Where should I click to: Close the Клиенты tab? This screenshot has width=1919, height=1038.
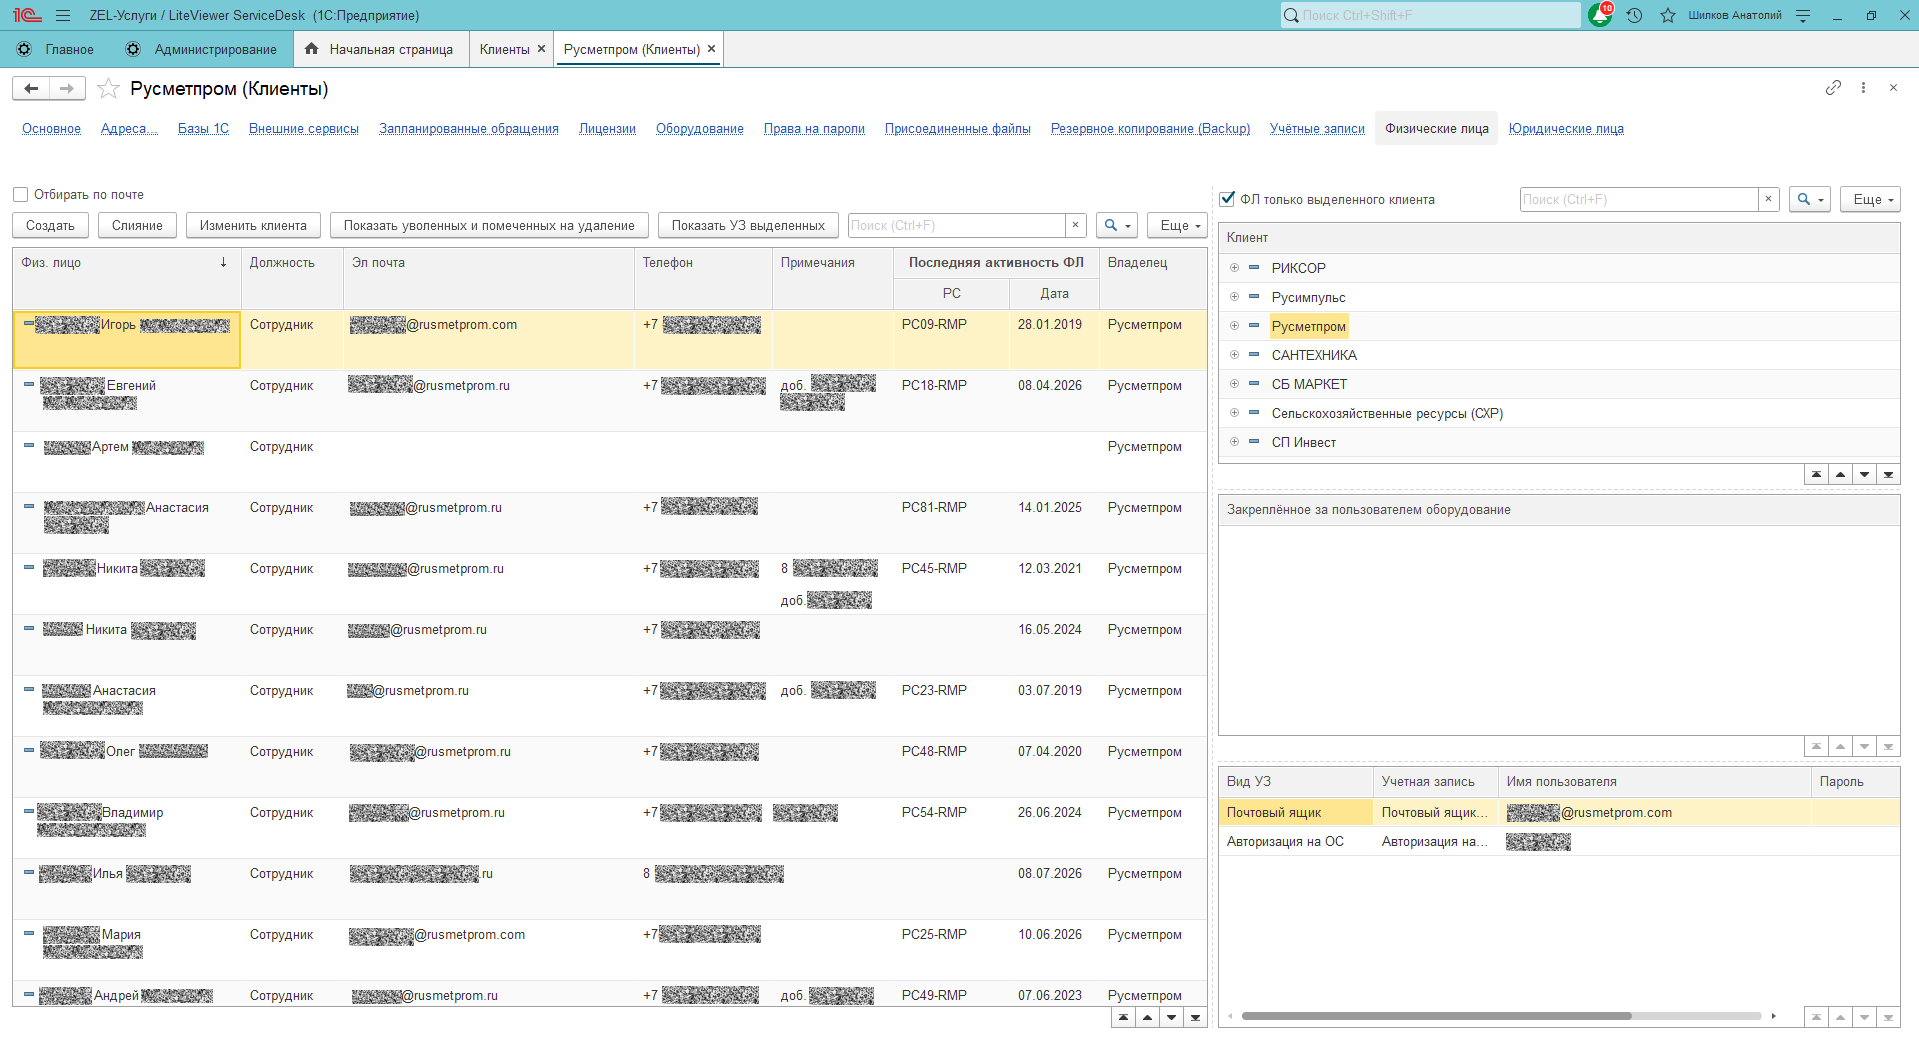542,49
